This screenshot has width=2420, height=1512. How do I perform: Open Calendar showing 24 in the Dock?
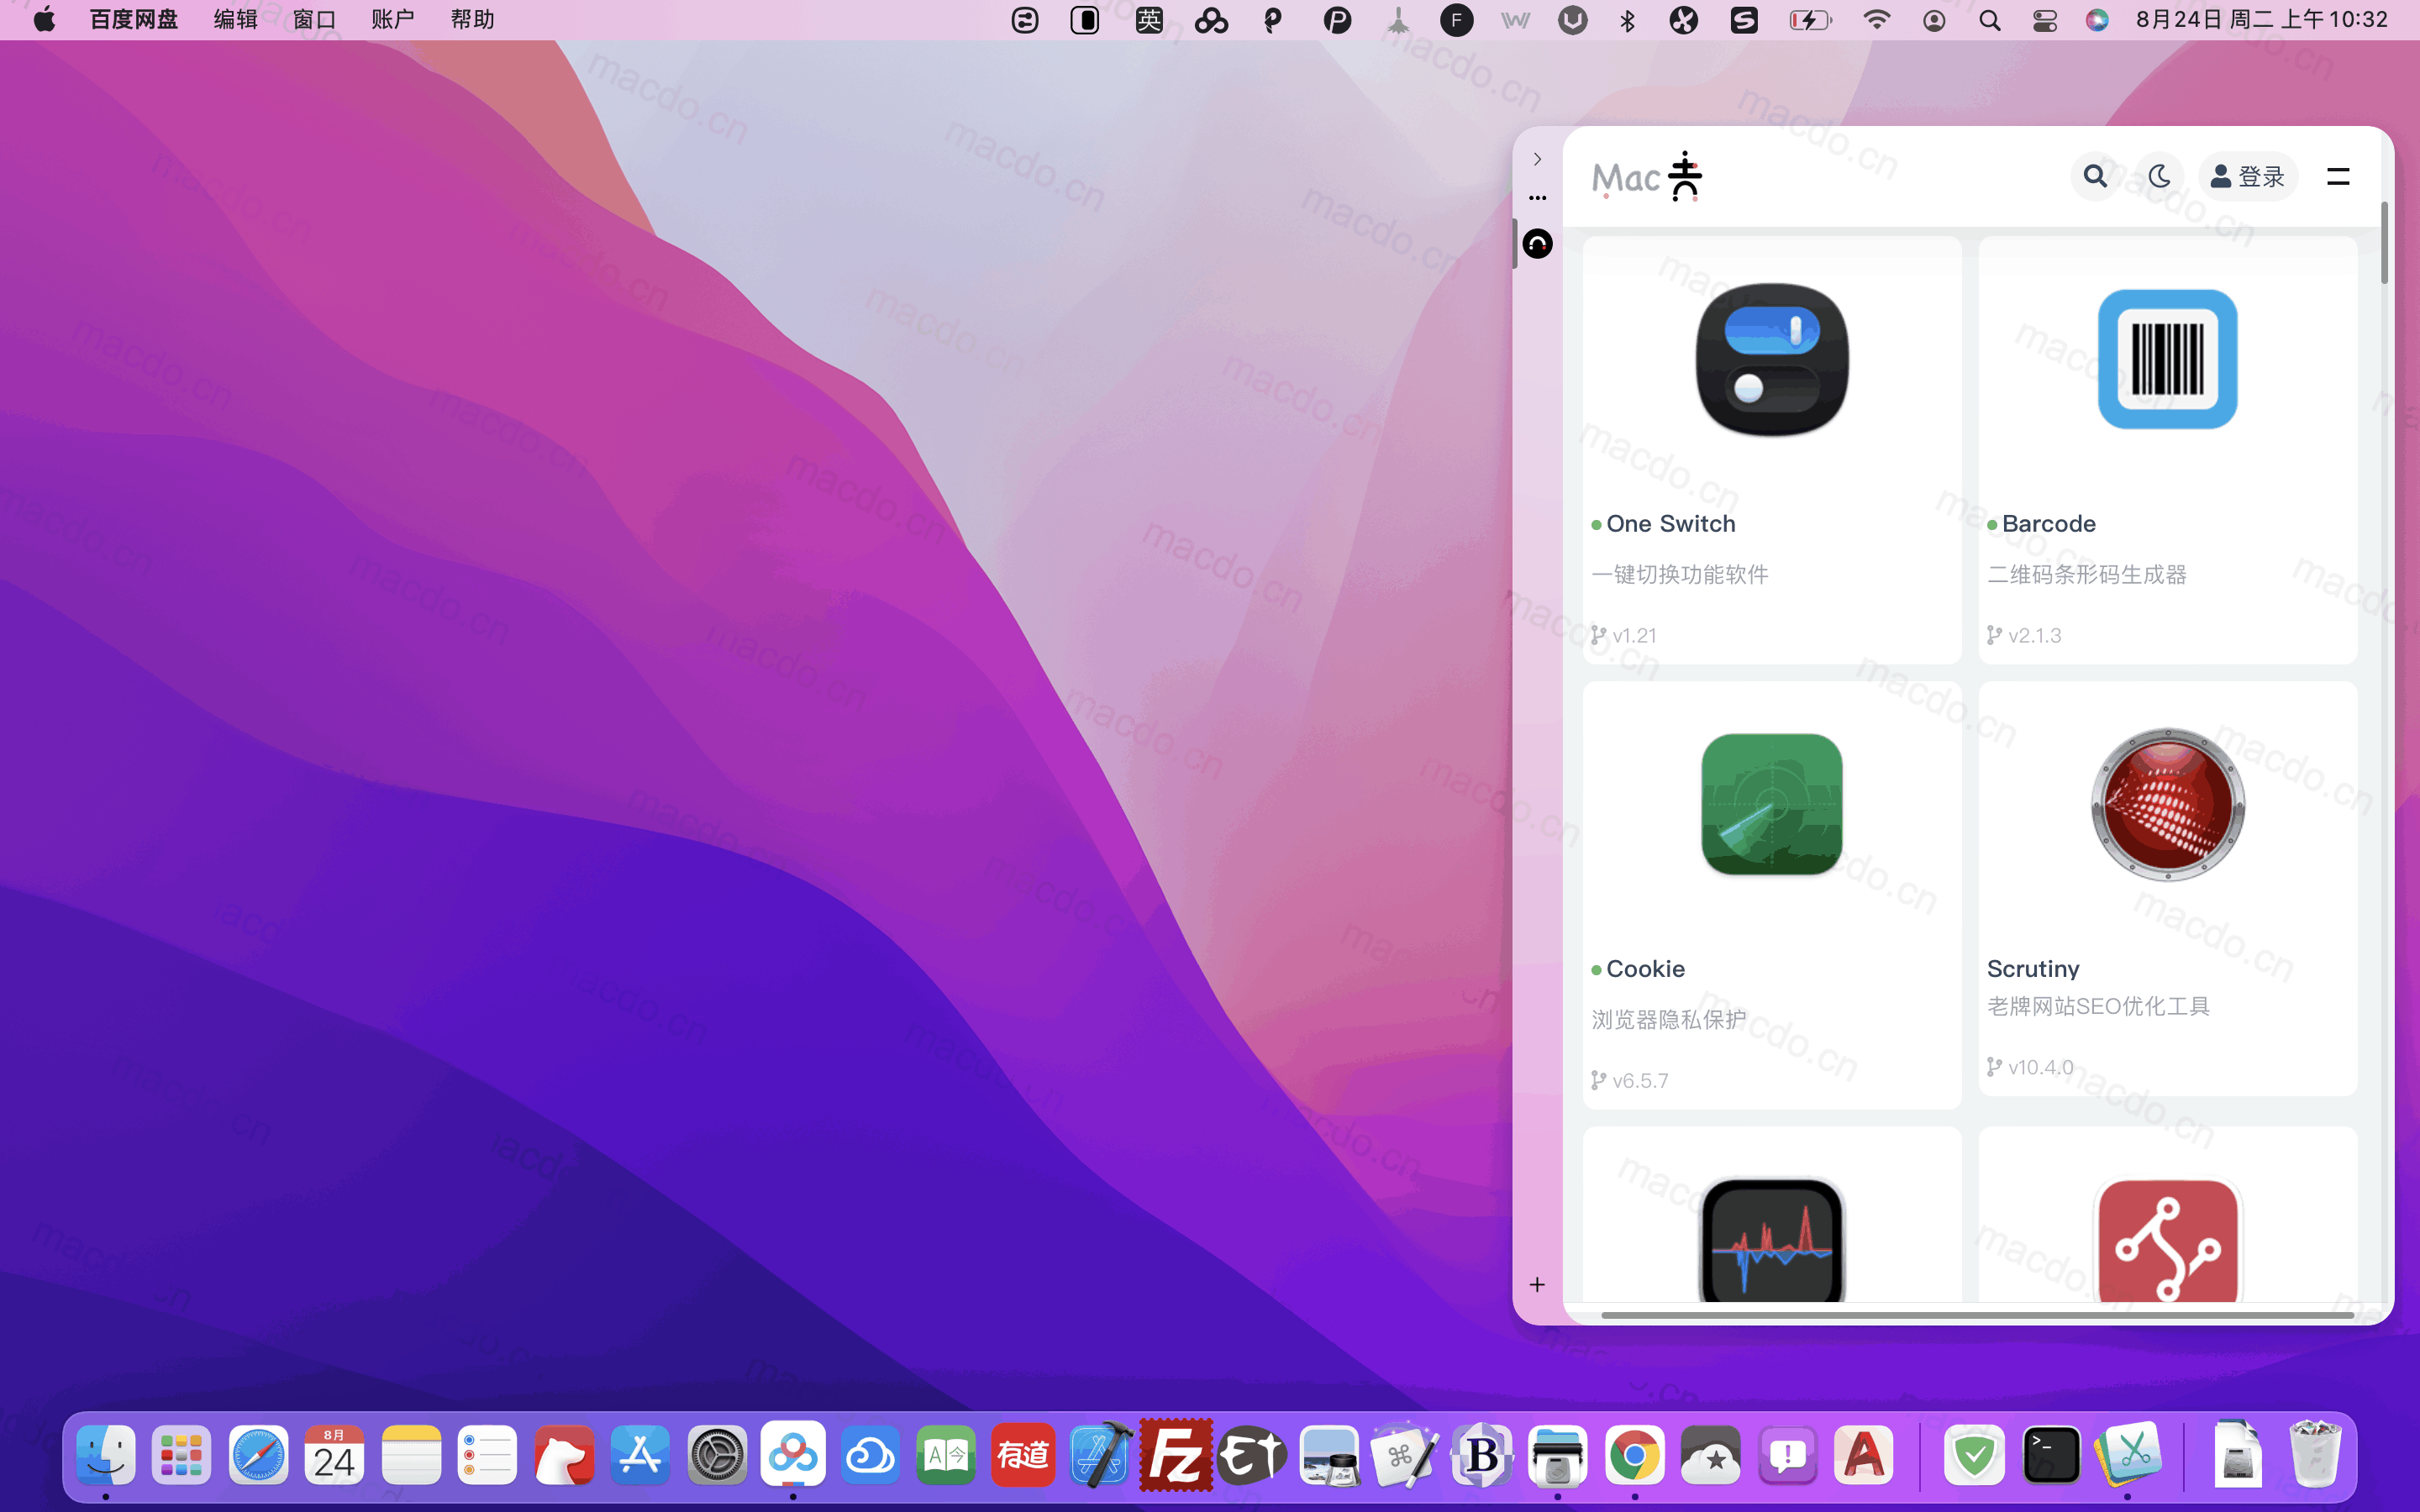(x=334, y=1455)
